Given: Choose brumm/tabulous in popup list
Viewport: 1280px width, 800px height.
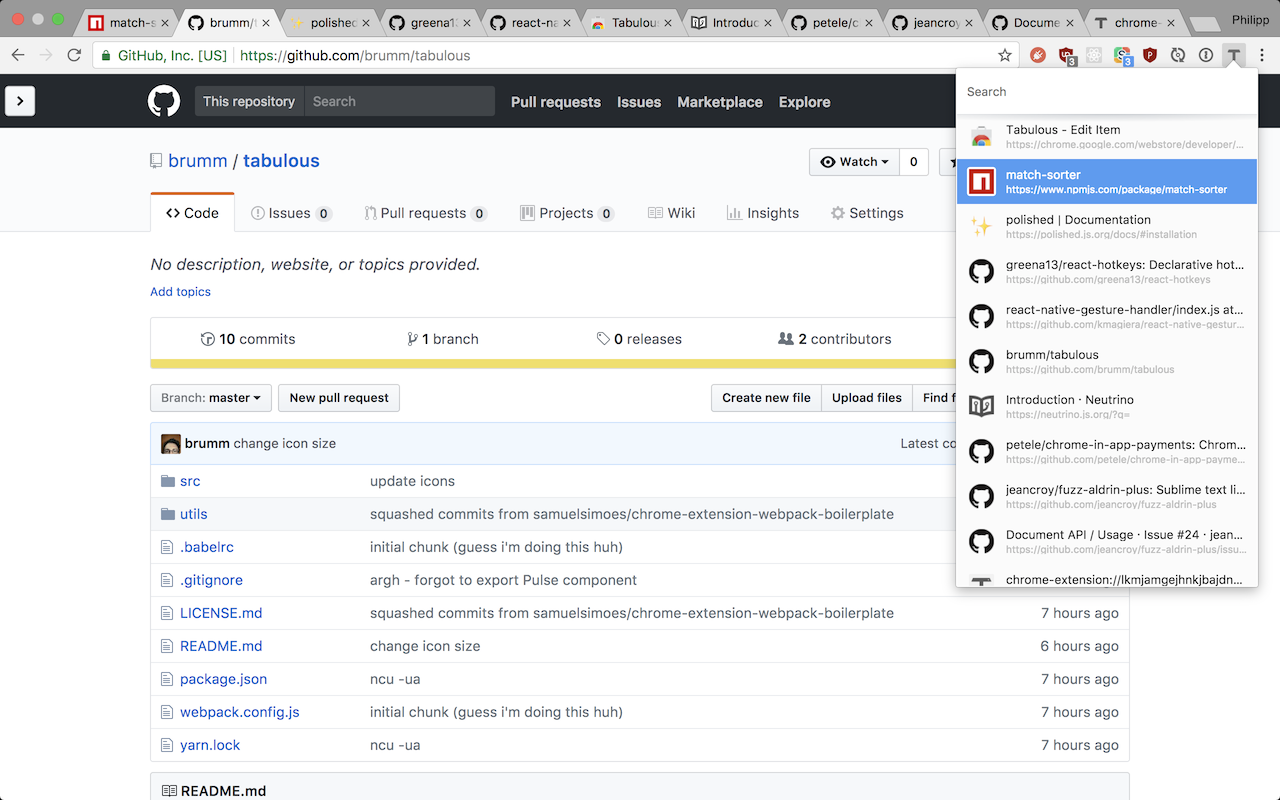Looking at the screenshot, I should 1107,362.
